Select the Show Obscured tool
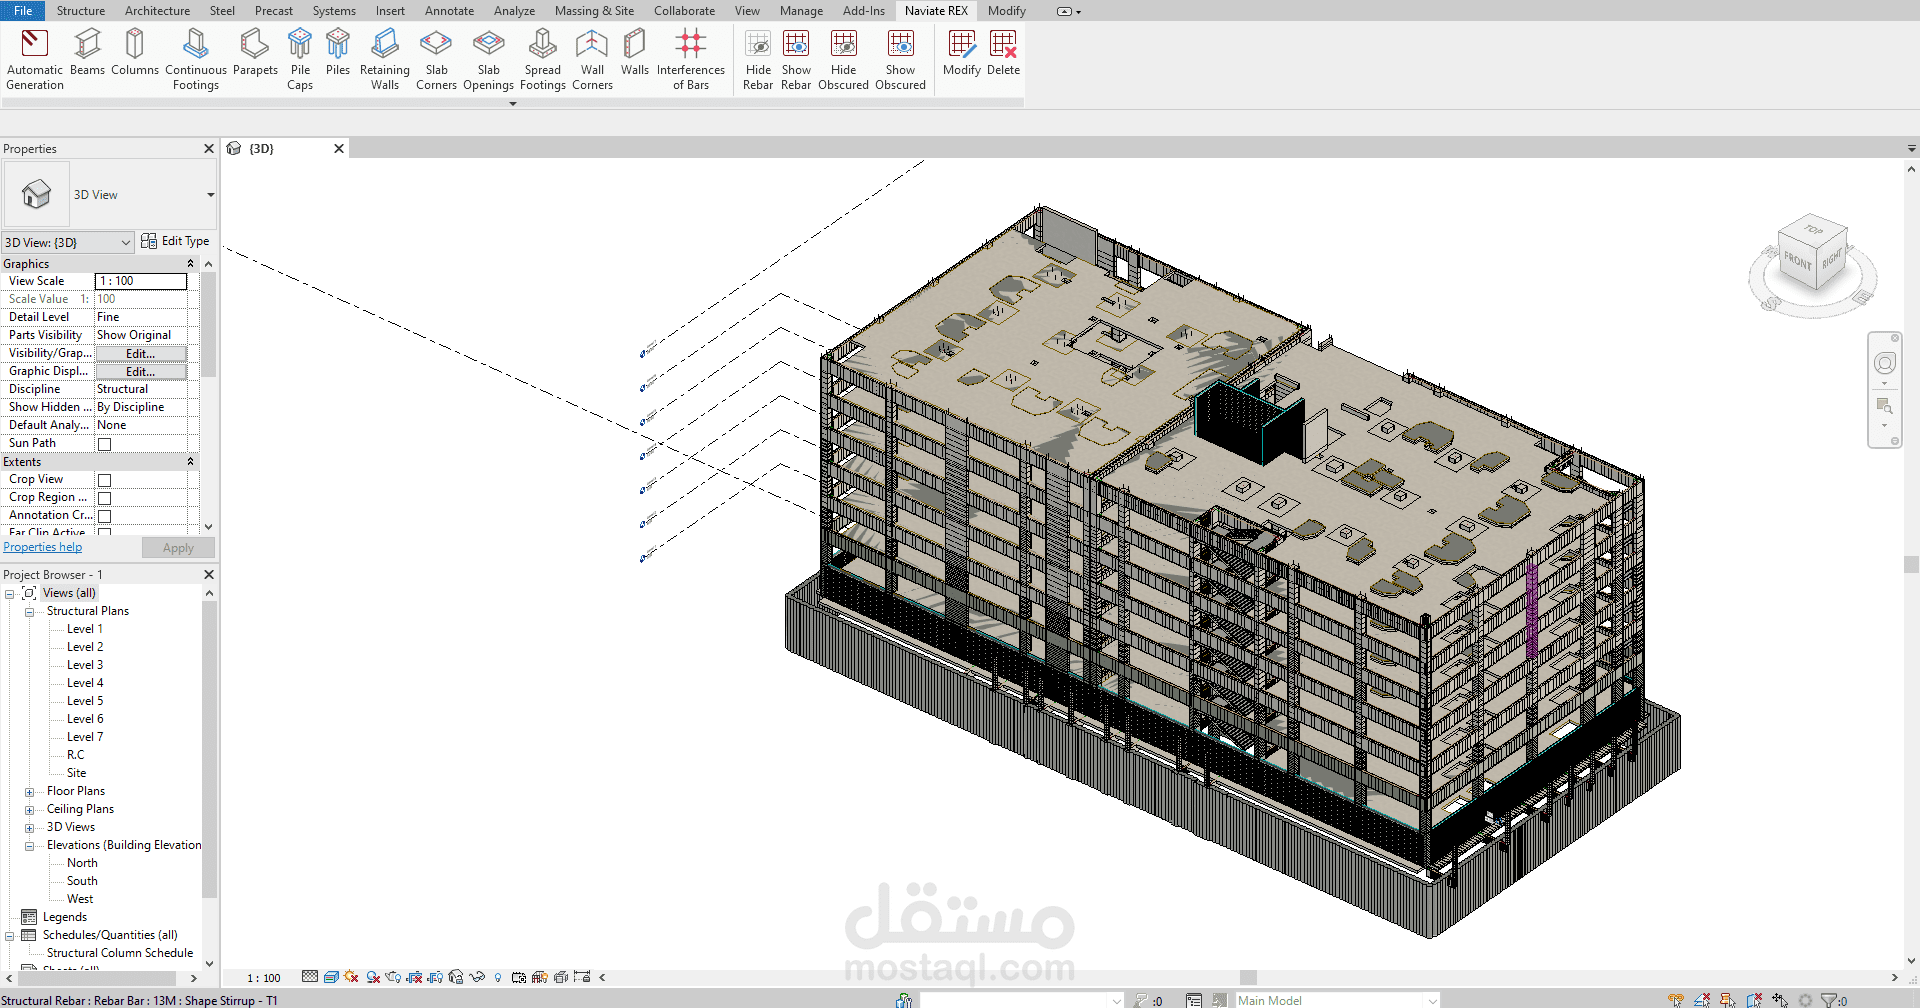1920x1008 pixels. pyautogui.click(x=900, y=57)
